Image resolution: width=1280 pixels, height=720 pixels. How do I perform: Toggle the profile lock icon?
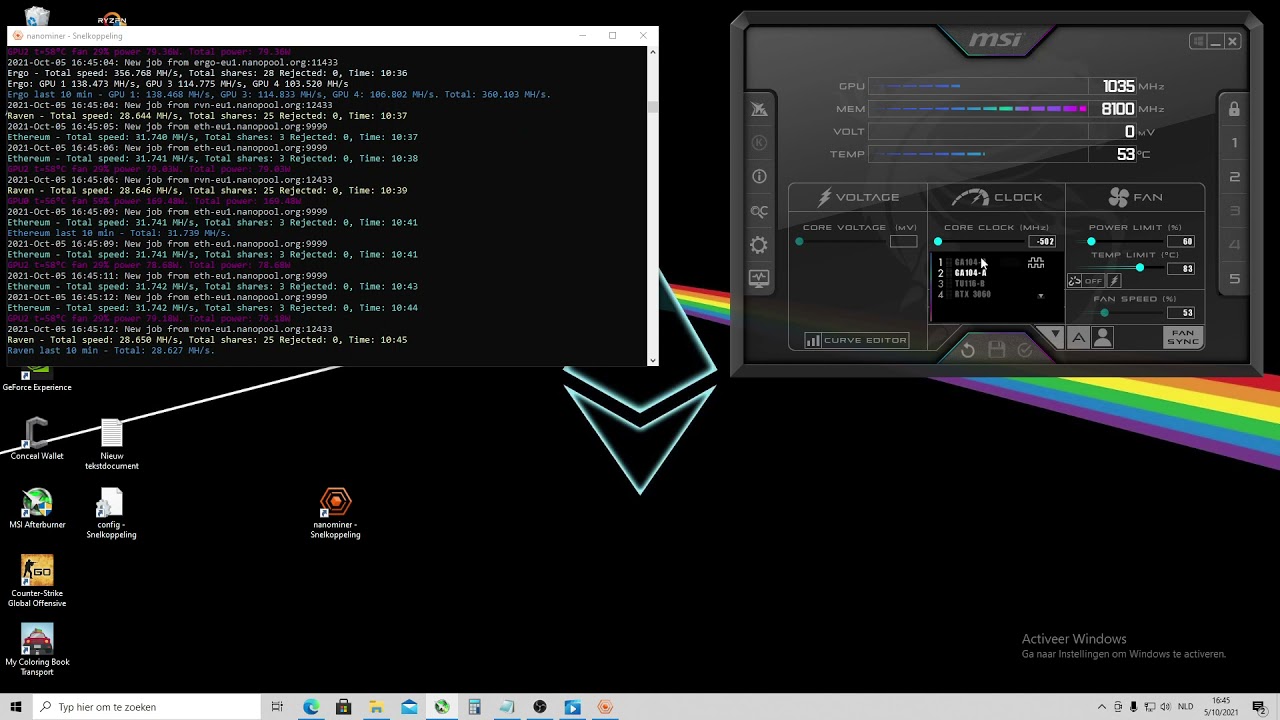[1234, 109]
